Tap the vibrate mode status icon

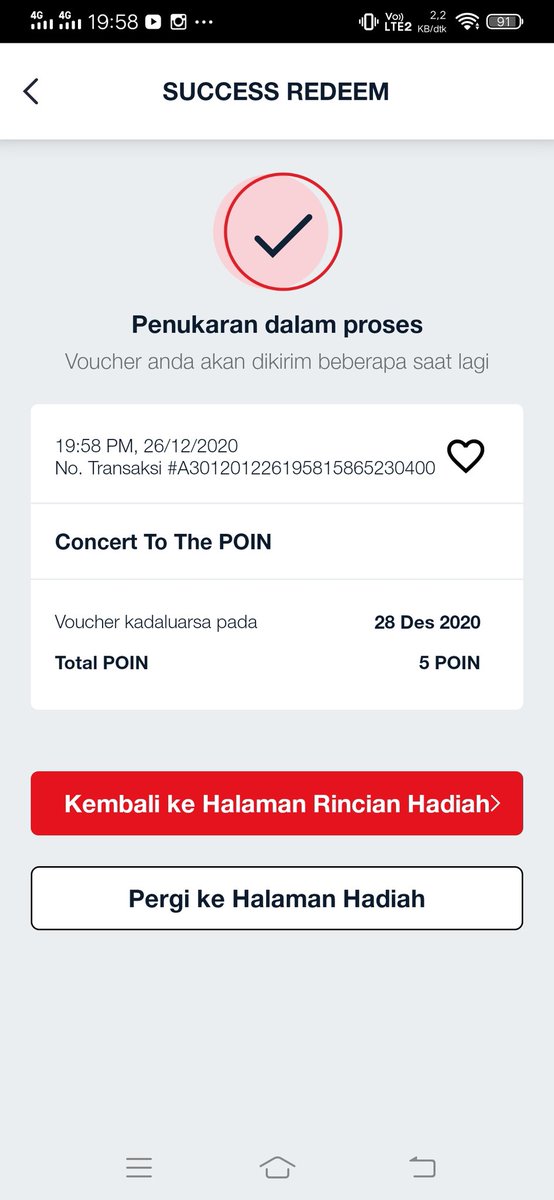point(367,21)
